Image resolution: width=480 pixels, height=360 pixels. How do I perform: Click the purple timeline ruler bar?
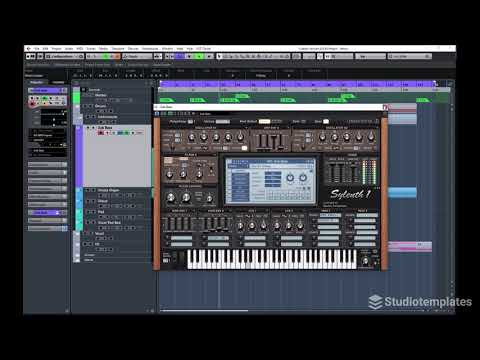(297, 83)
